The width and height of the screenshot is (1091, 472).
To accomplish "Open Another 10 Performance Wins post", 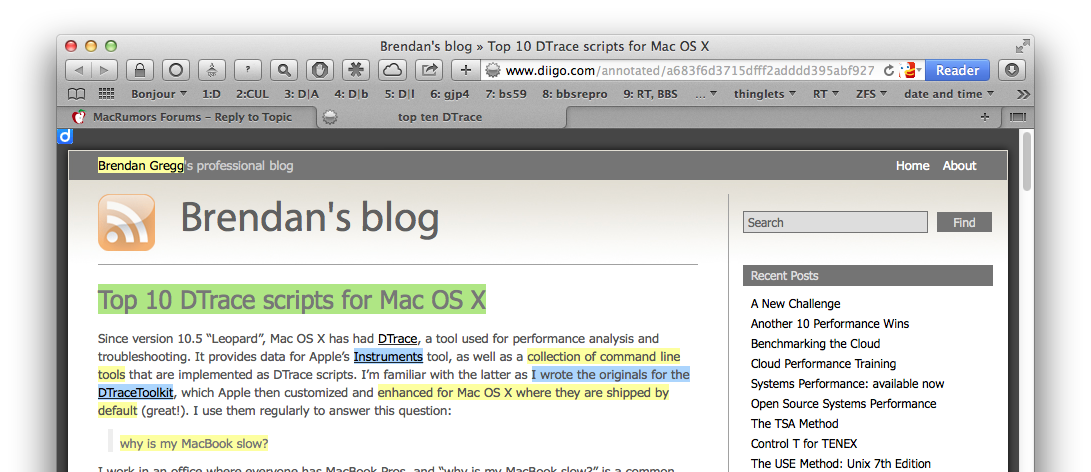I will [x=829, y=324].
